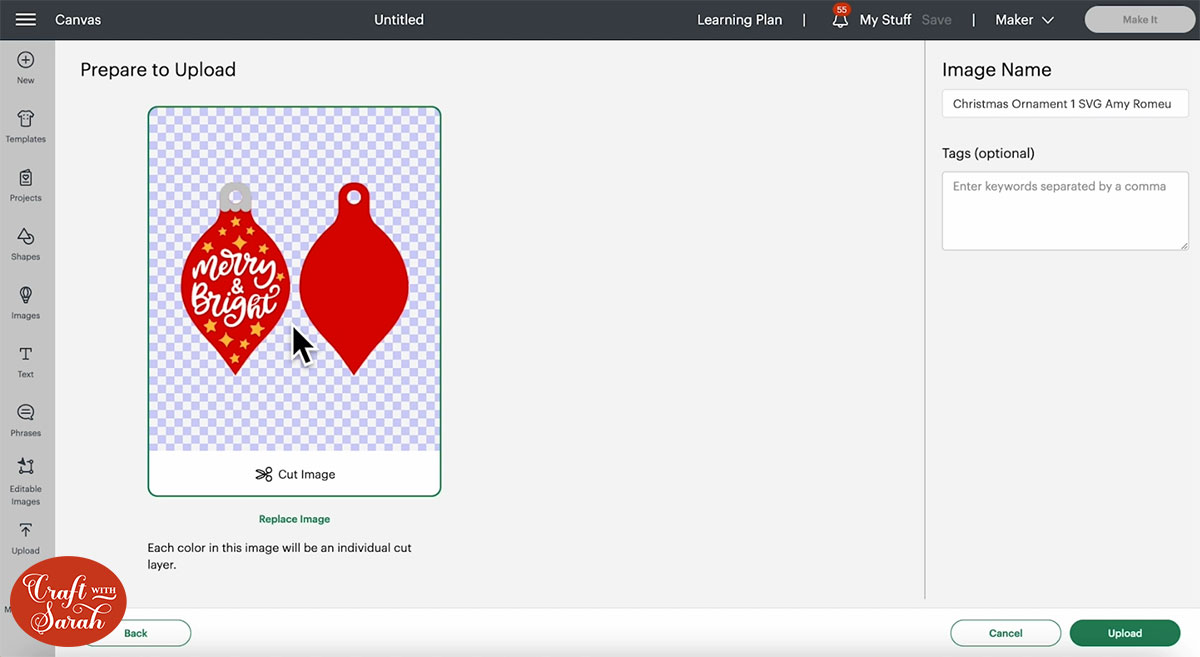Click the Tags keywords text area

[x=1065, y=210]
